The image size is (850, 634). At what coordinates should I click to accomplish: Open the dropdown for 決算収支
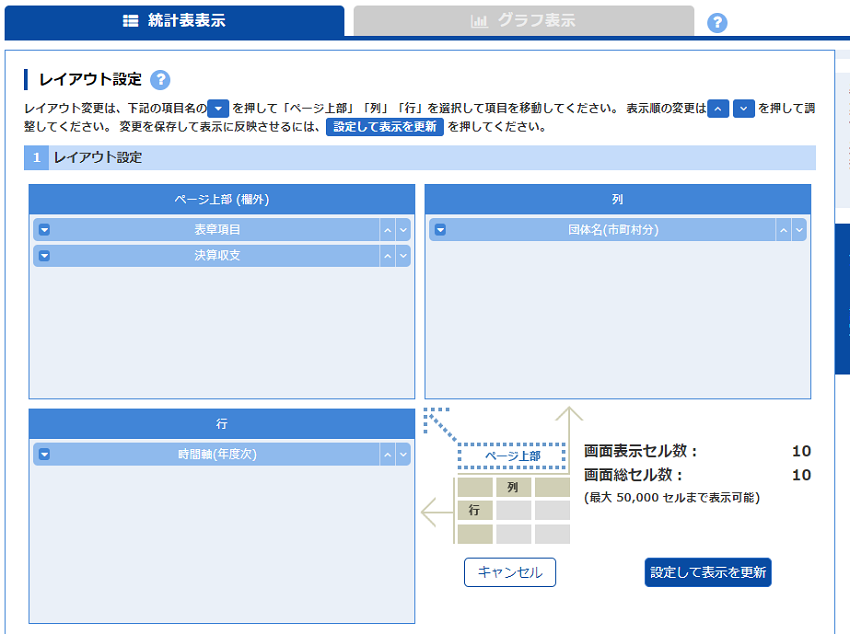coord(44,256)
